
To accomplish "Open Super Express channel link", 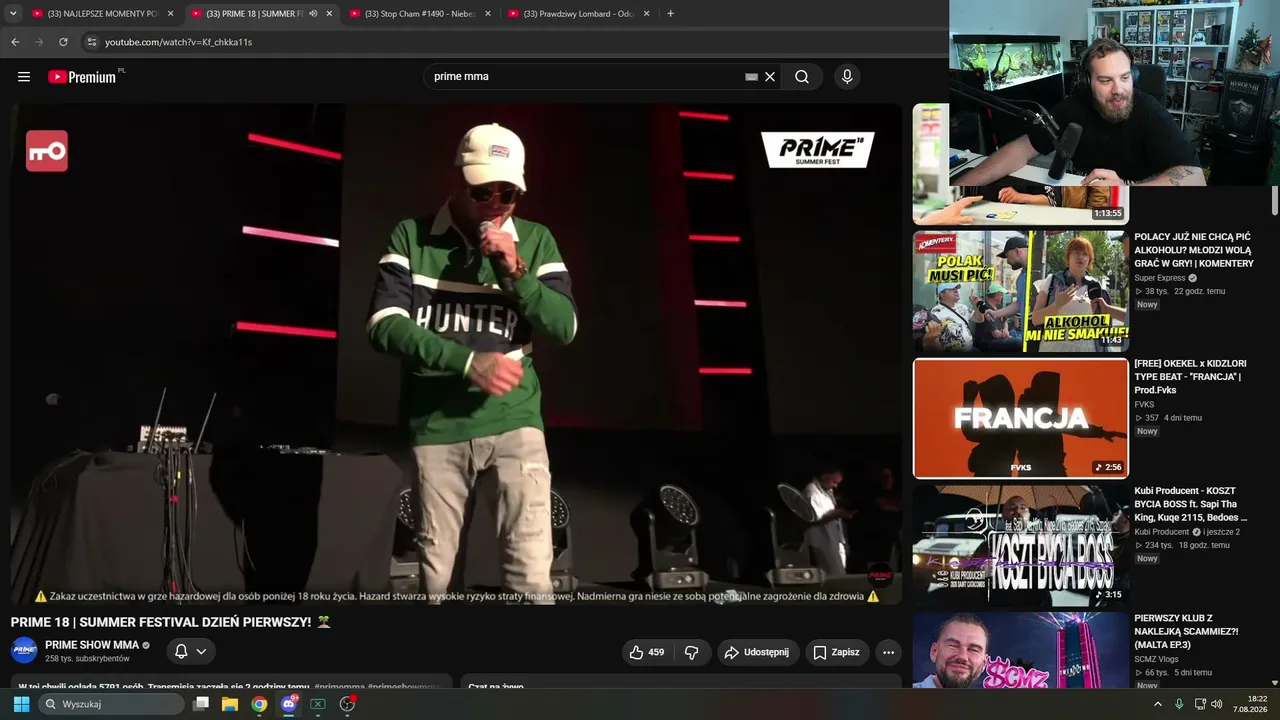I will click(x=1160, y=278).
